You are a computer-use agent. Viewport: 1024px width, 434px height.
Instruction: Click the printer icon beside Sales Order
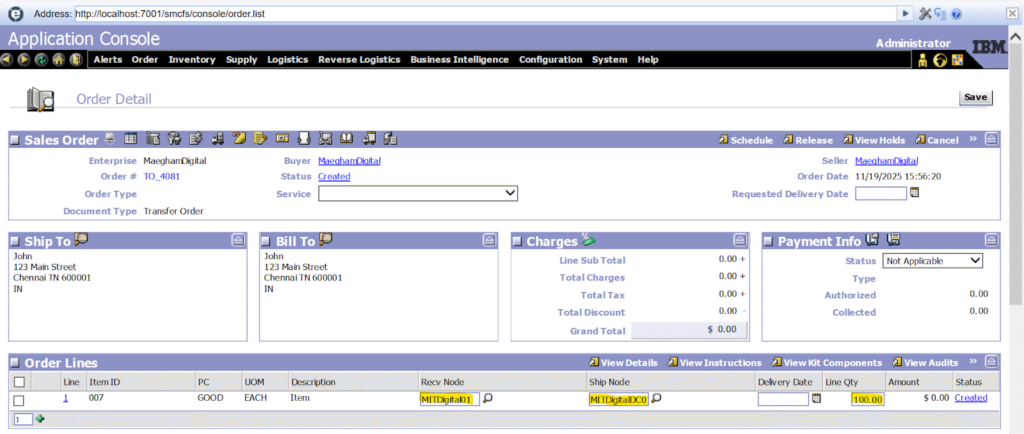pyautogui.click(x=111, y=139)
